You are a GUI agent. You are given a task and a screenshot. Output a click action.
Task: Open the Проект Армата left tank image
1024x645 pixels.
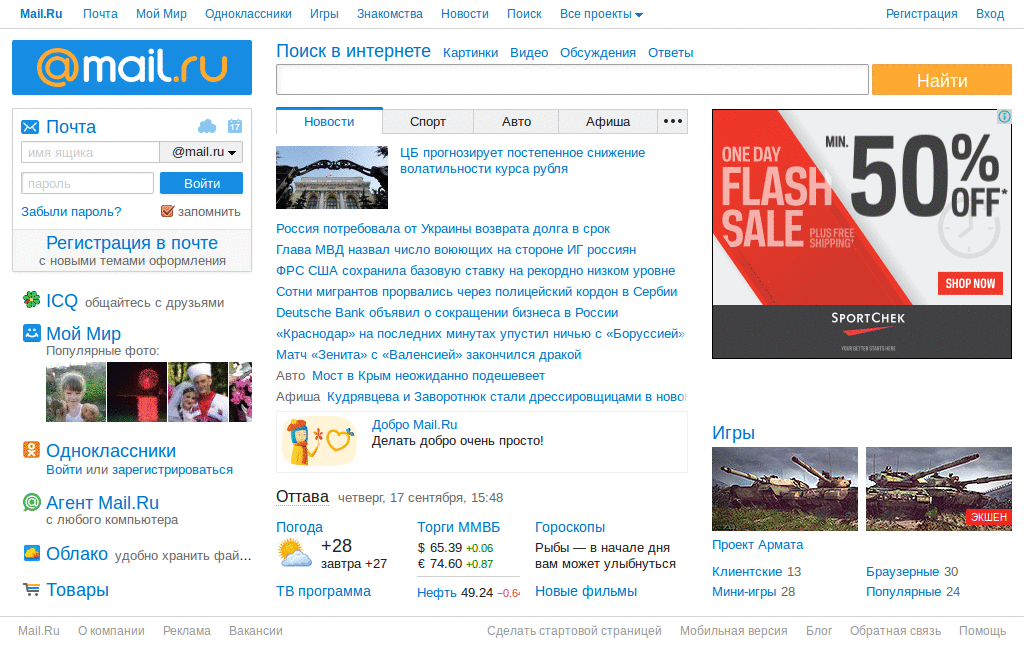(x=785, y=489)
